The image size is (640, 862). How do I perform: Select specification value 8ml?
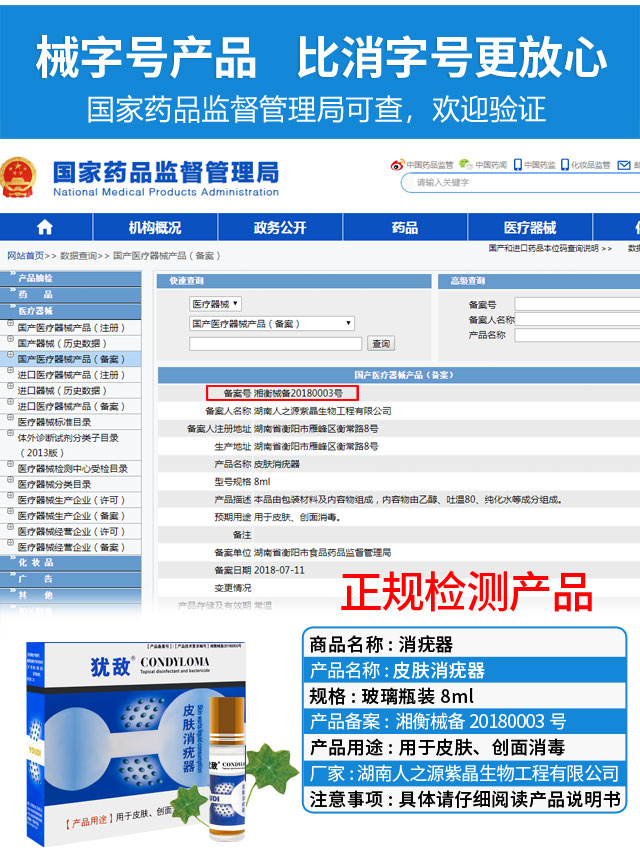pos(262,482)
